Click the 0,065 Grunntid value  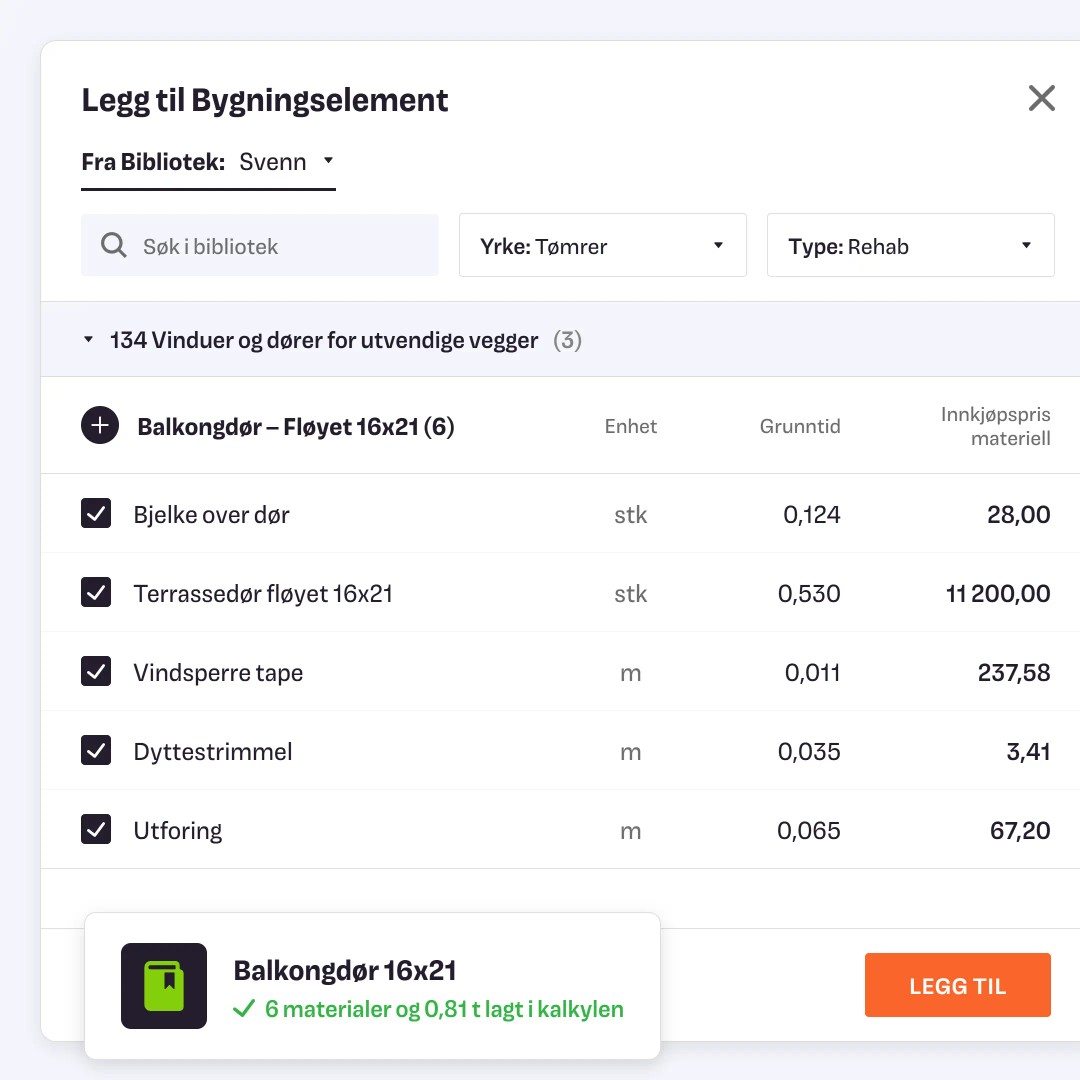(809, 831)
